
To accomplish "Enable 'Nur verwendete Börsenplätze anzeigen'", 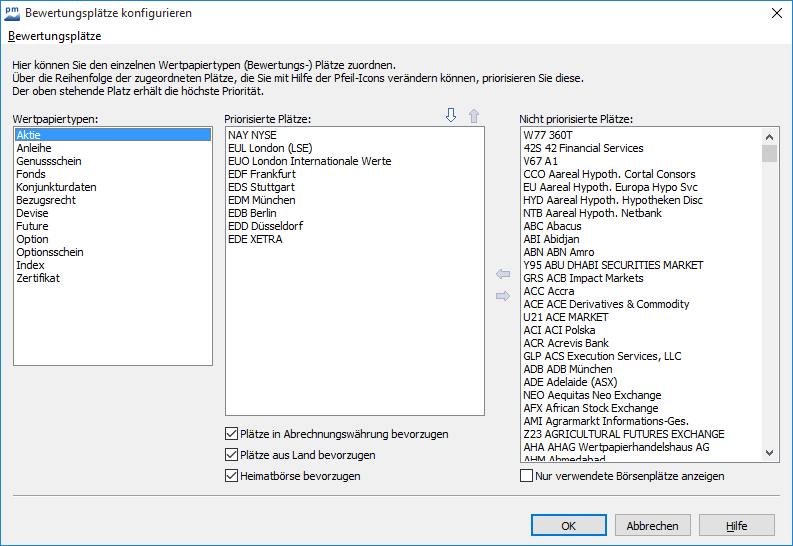I will point(527,477).
